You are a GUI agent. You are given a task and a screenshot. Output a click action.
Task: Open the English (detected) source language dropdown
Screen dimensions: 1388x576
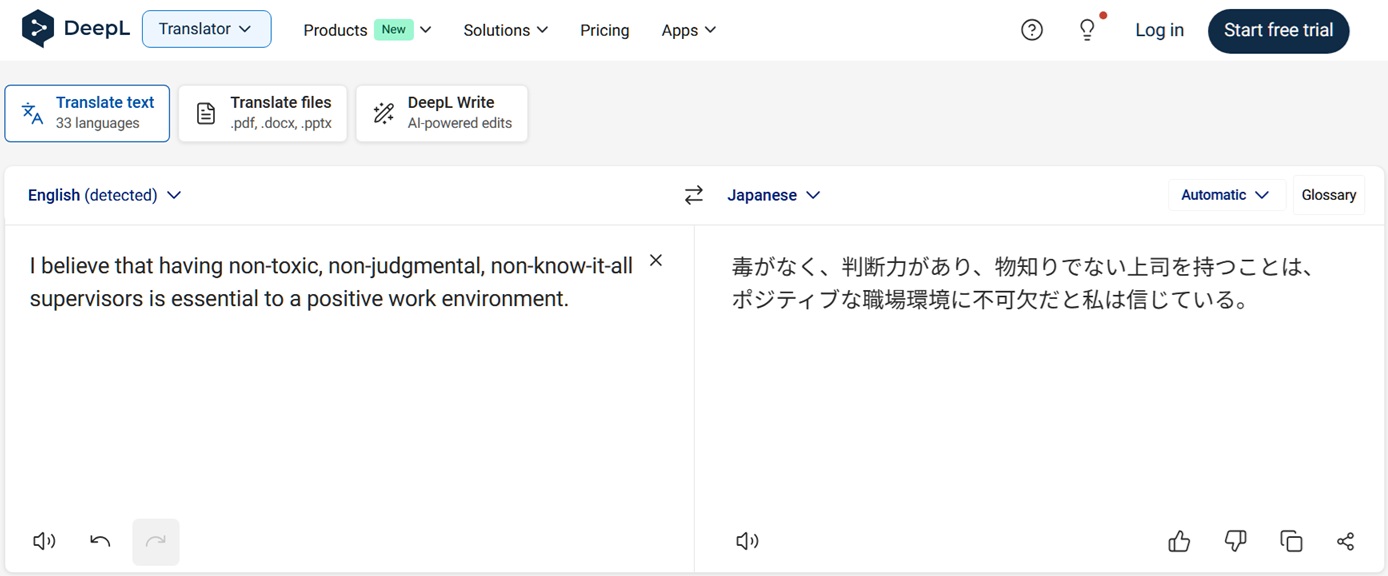104,195
